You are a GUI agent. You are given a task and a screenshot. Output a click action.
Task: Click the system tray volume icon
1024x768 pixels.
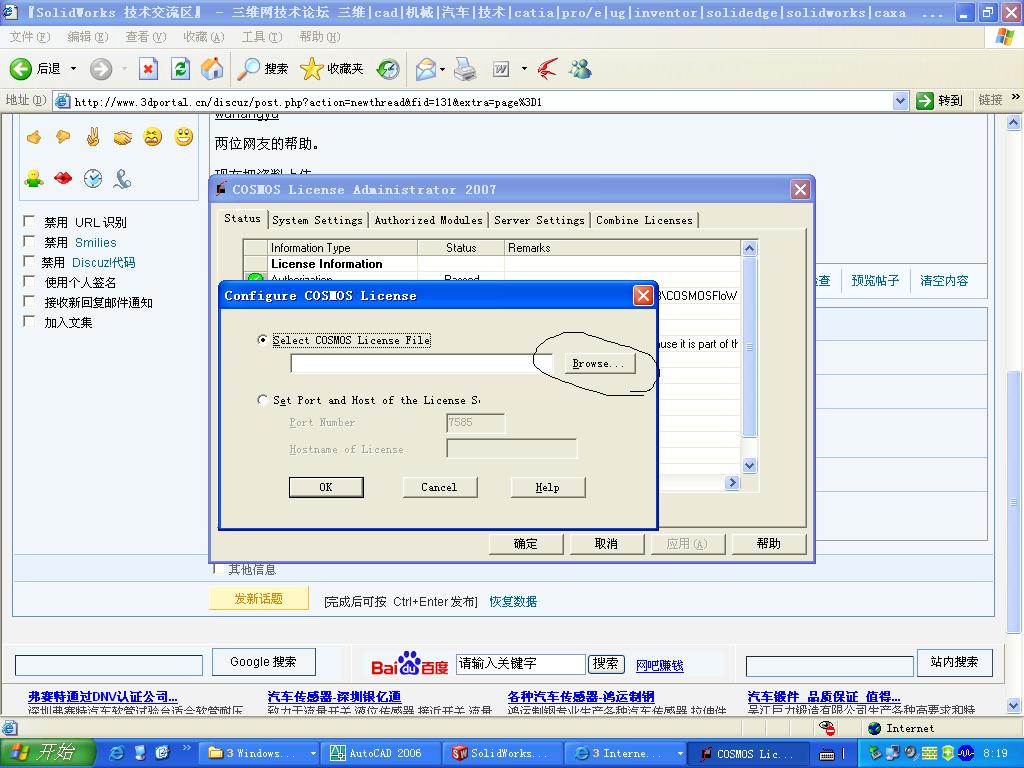(911, 753)
